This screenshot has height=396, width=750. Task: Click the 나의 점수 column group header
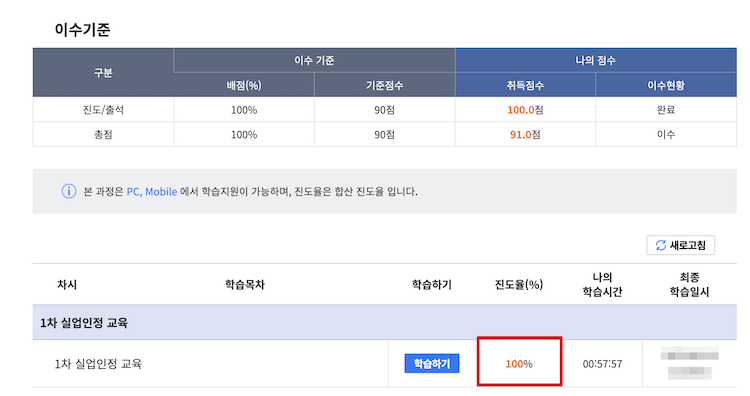596,60
